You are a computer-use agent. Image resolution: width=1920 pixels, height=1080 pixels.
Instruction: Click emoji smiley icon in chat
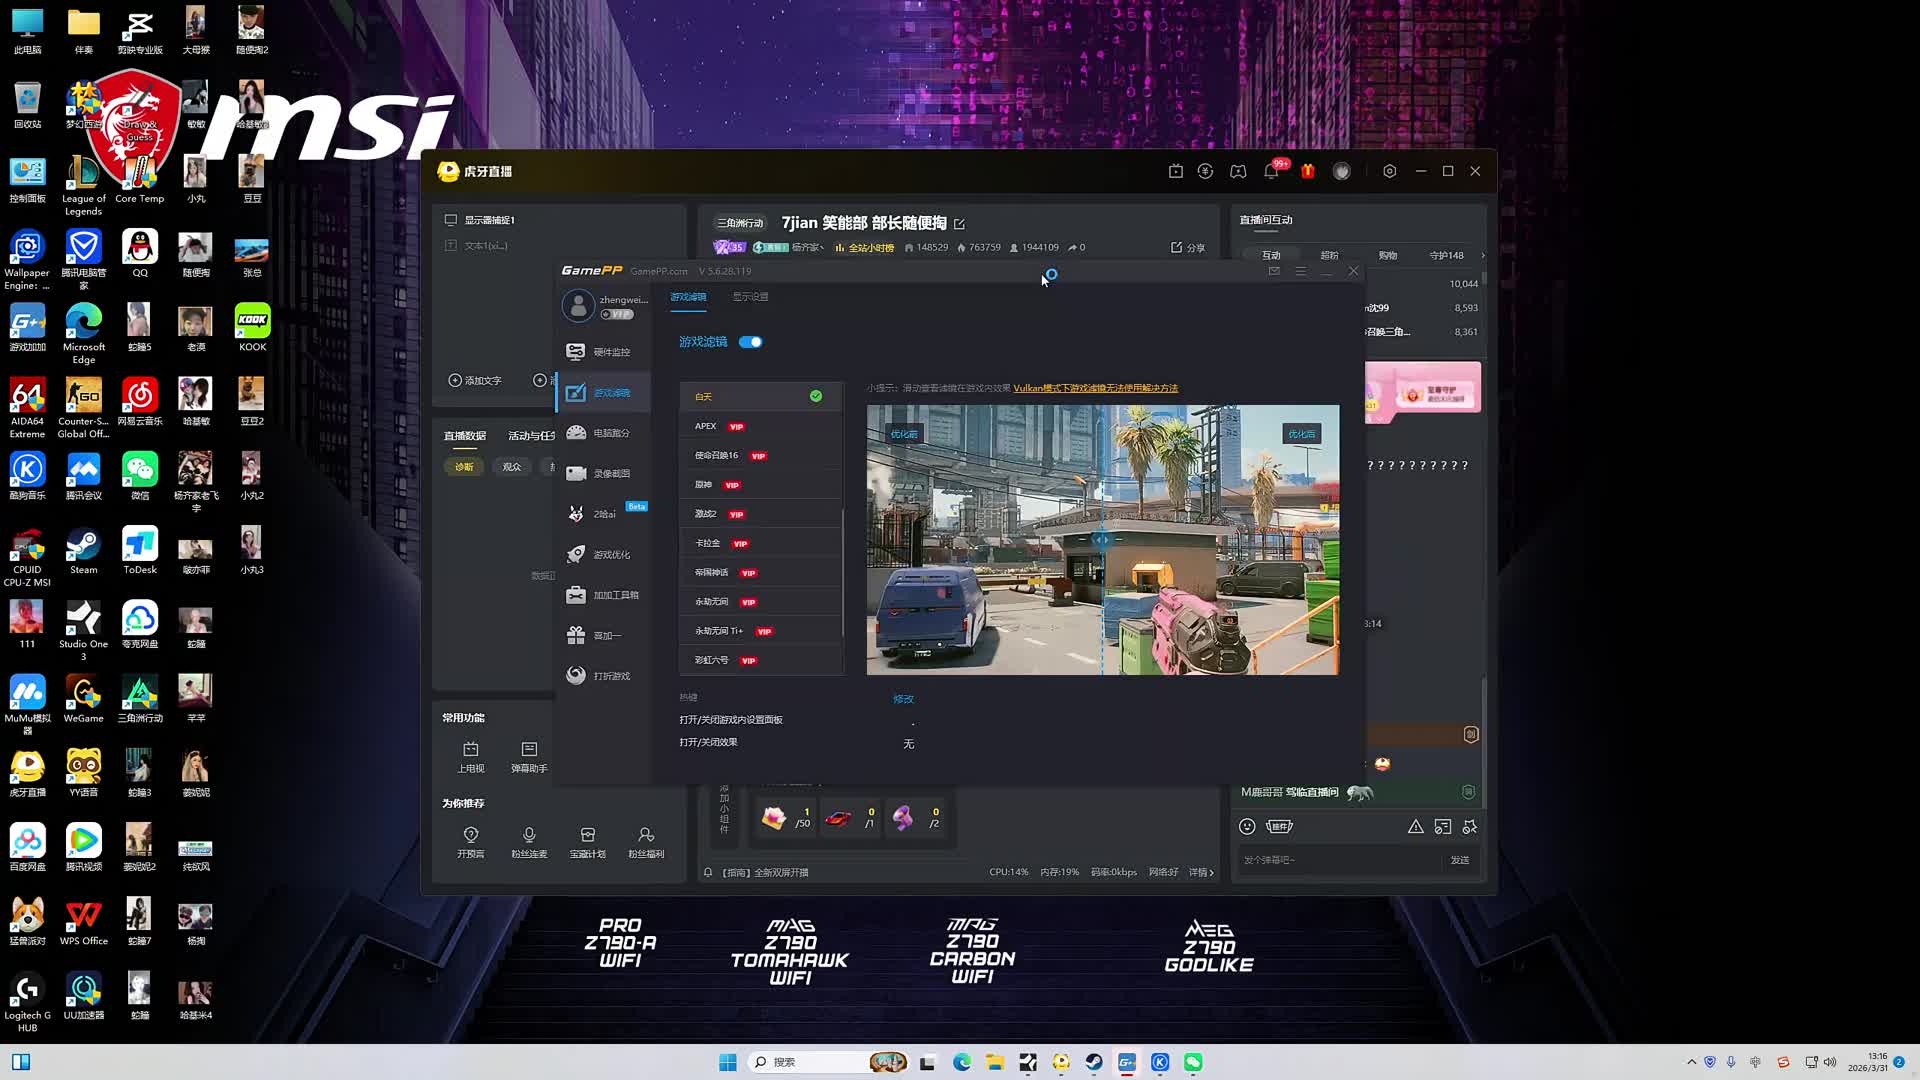pyautogui.click(x=1247, y=826)
